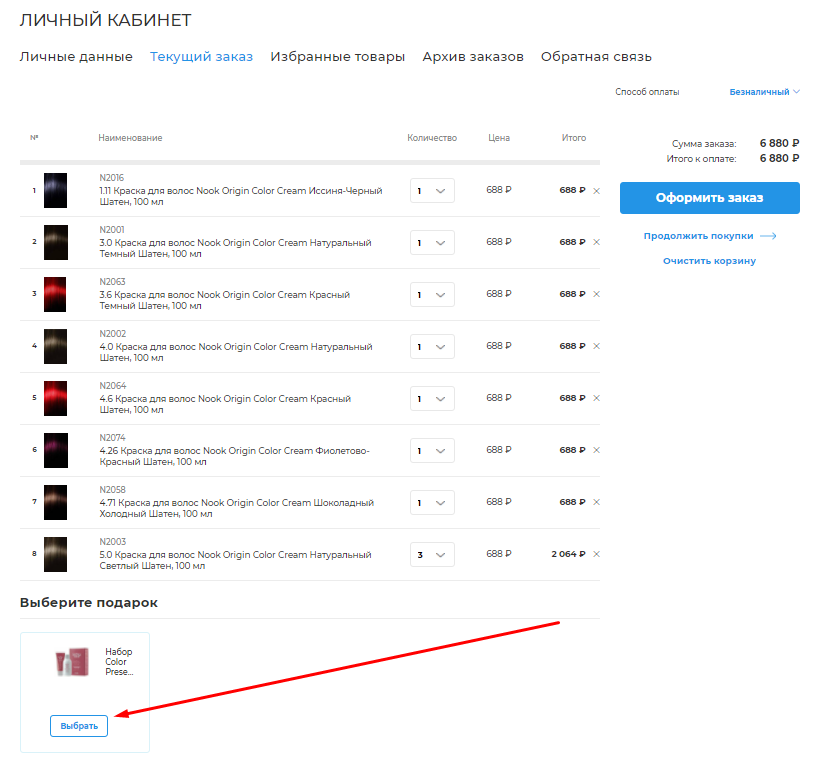Go to Избранные товары tab

(338, 57)
